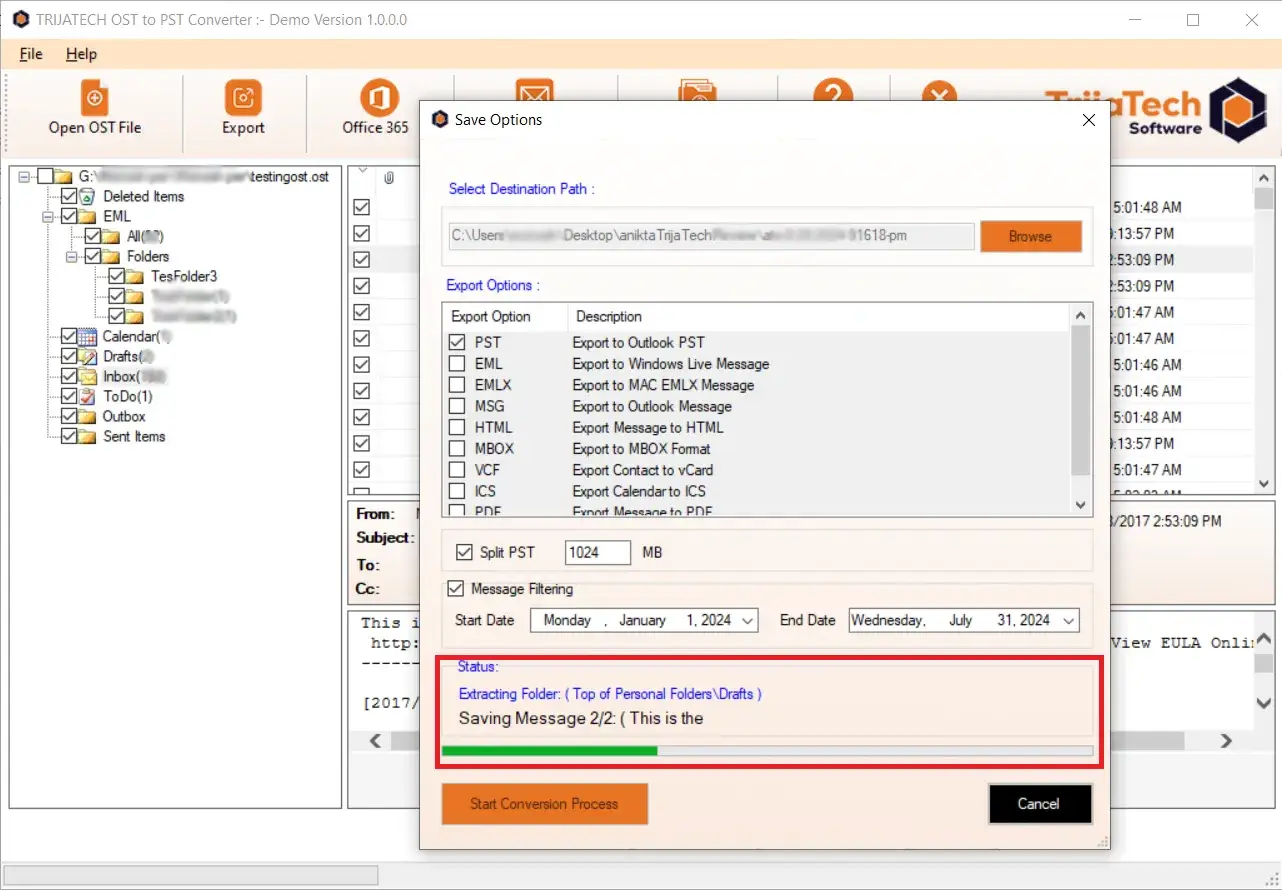Viewport: 1282px width, 890px height.
Task: Click the Export toolbar icon
Action: tap(243, 99)
